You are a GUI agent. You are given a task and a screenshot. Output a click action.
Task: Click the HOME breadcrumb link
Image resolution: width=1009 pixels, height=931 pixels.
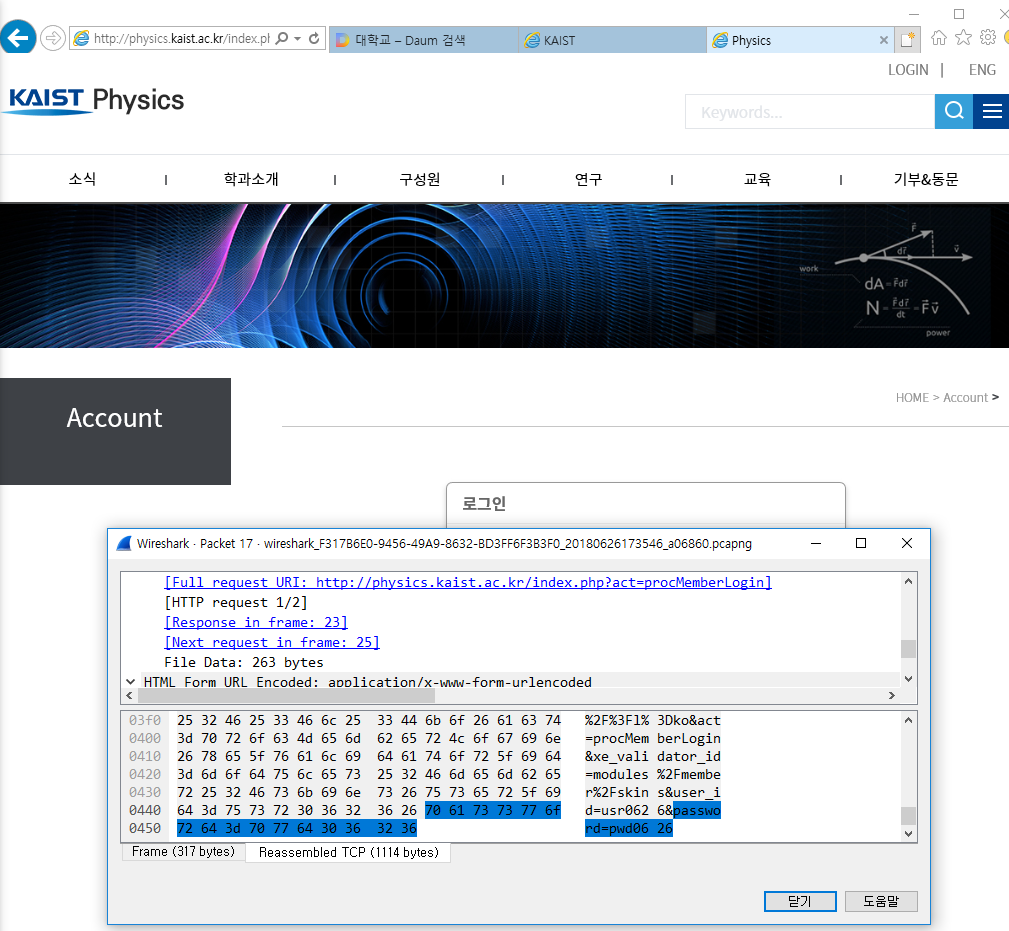click(912, 398)
